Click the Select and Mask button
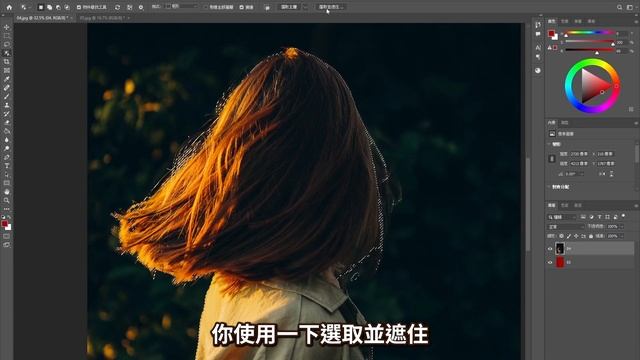The width and height of the screenshot is (640, 360). click(330, 7)
